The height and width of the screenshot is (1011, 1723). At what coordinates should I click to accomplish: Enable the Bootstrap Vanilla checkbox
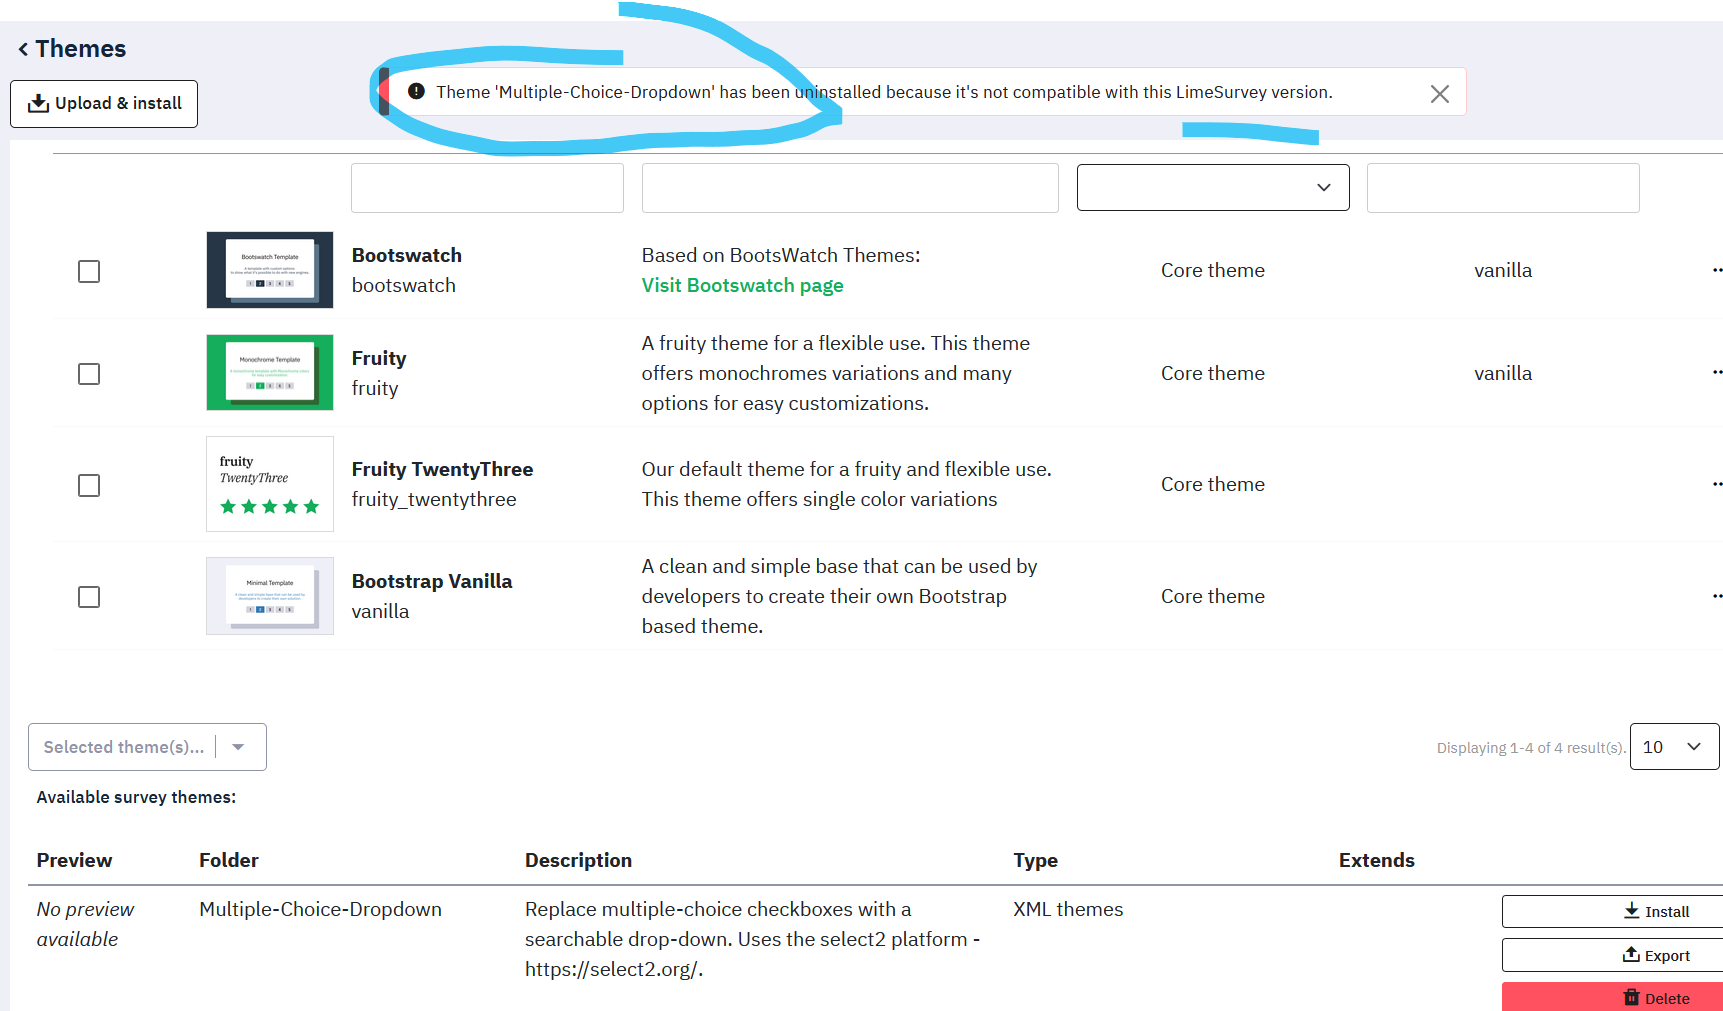pos(89,597)
